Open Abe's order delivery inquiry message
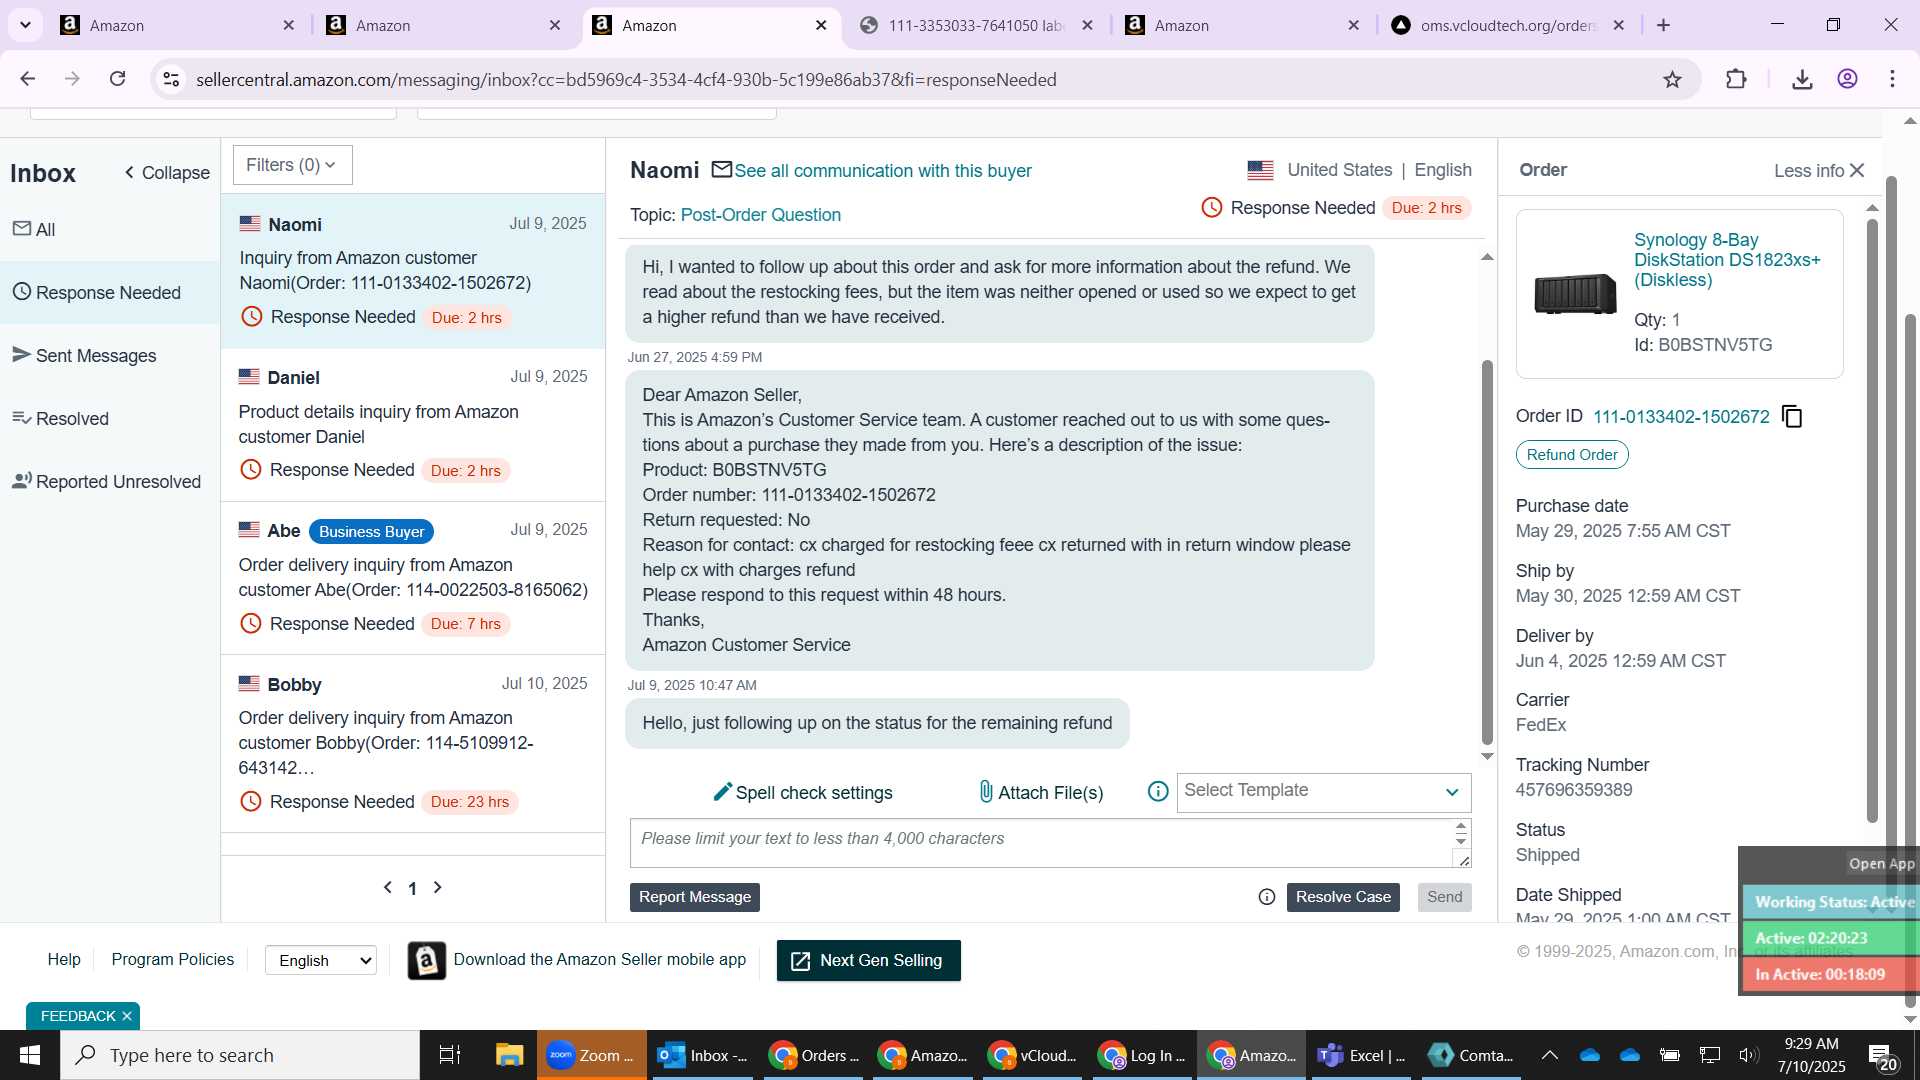 (x=413, y=577)
